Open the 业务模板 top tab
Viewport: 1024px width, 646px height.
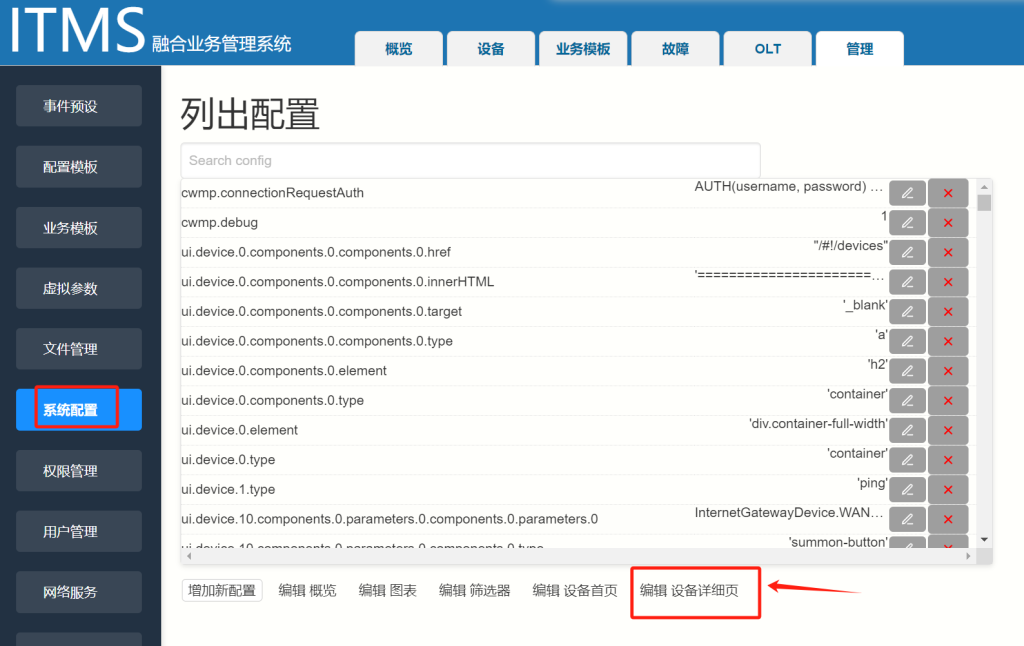(583, 49)
